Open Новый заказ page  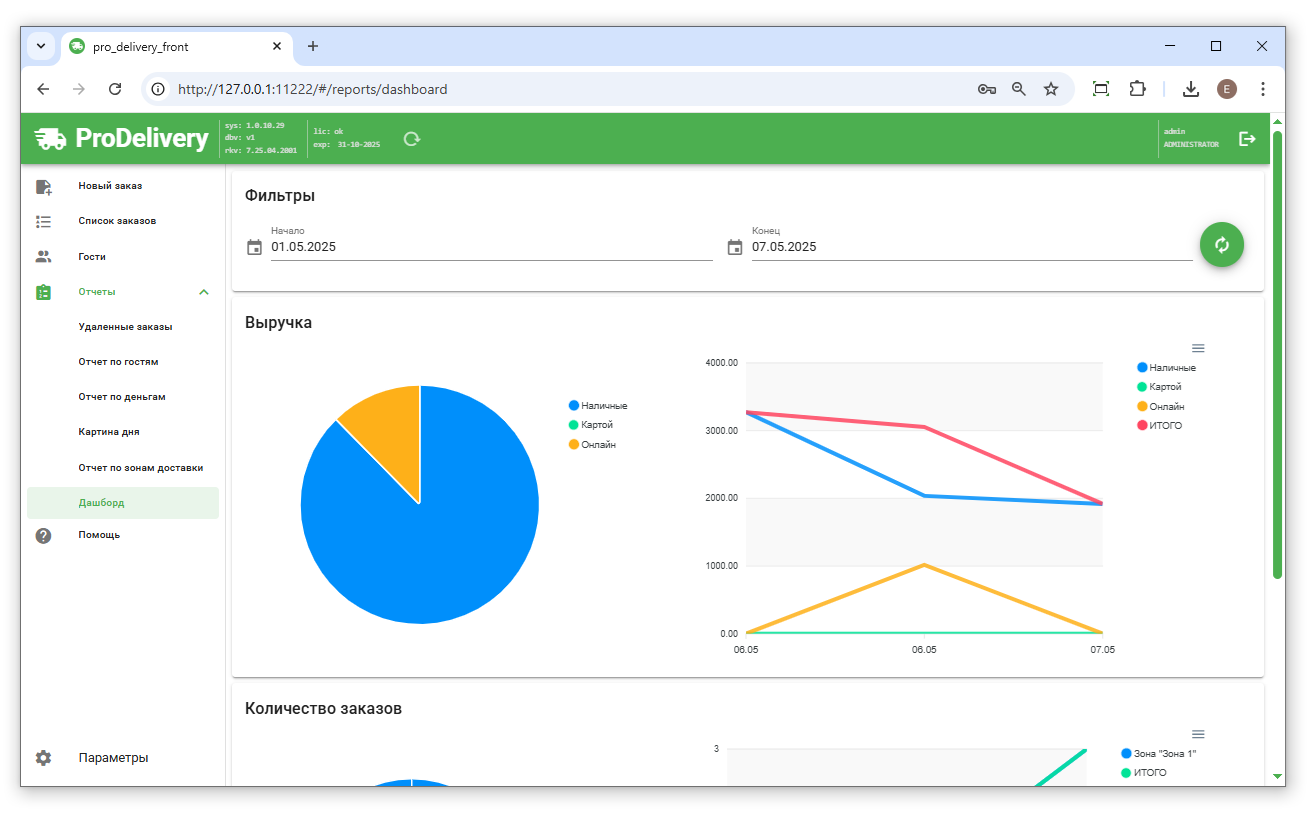tap(110, 186)
